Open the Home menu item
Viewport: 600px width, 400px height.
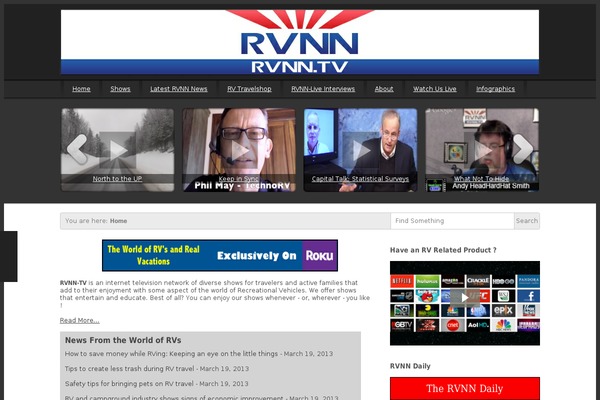[x=81, y=89]
